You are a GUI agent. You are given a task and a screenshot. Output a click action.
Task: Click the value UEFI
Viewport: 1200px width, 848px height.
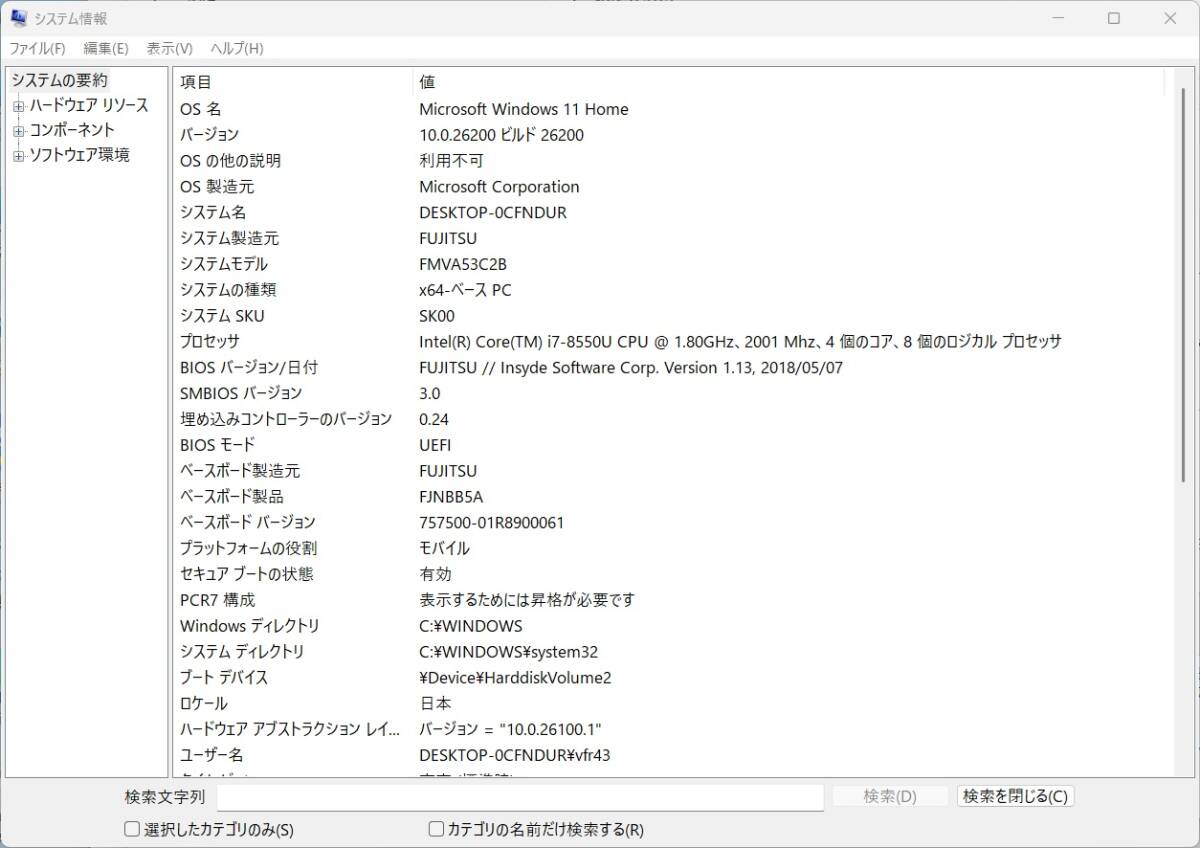coord(435,445)
